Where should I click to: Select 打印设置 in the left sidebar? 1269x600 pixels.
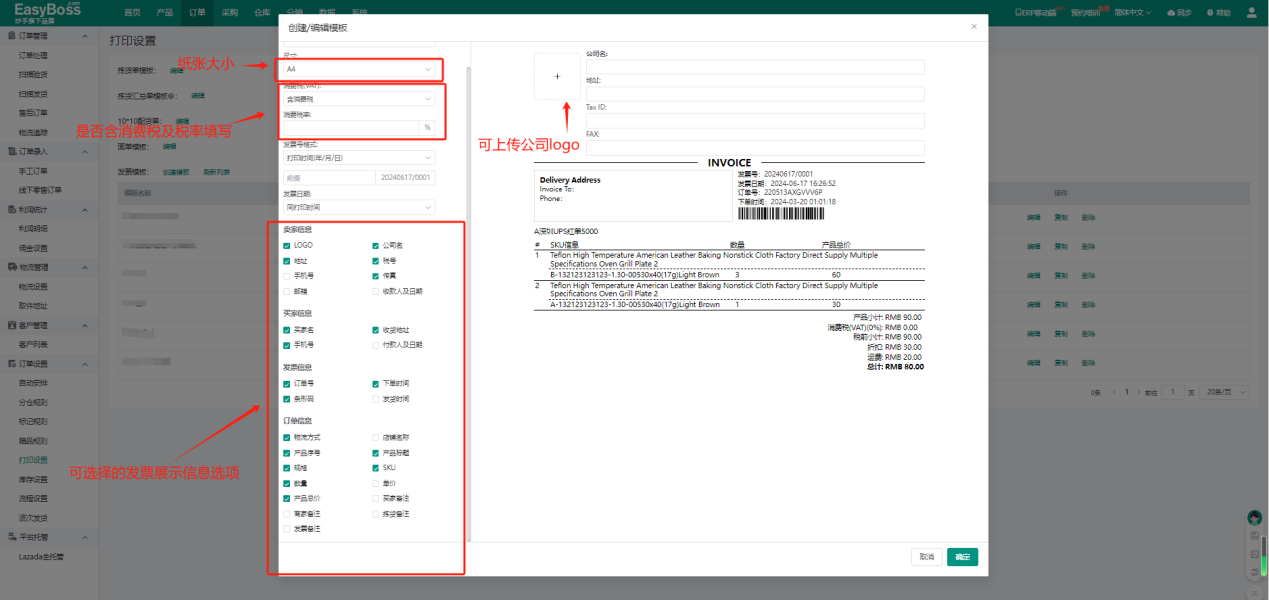tap(33, 460)
